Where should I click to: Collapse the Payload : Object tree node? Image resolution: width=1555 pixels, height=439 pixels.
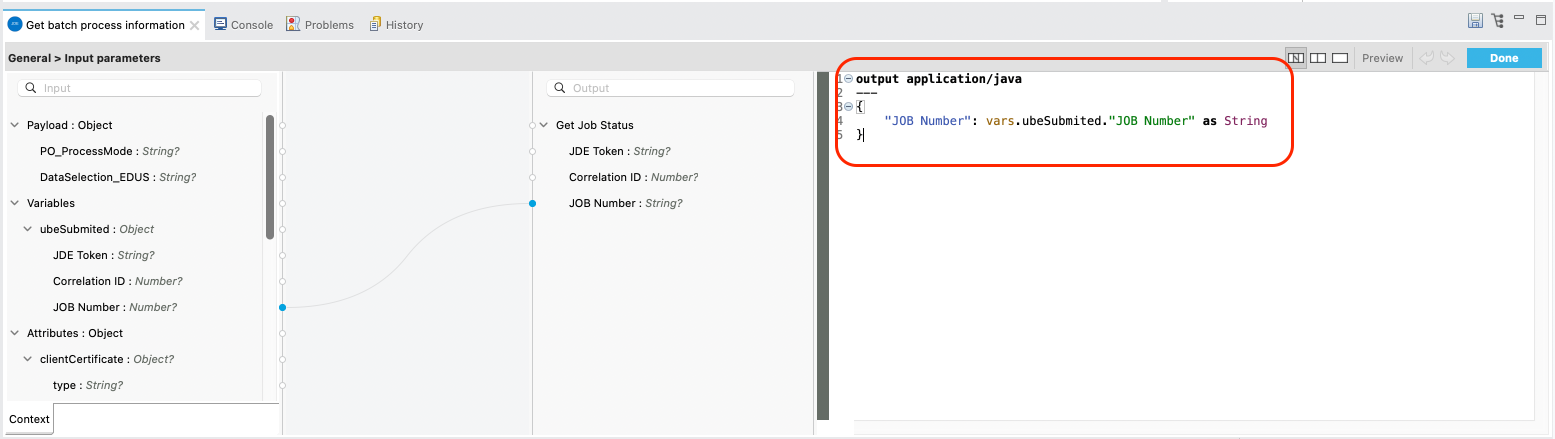point(15,125)
